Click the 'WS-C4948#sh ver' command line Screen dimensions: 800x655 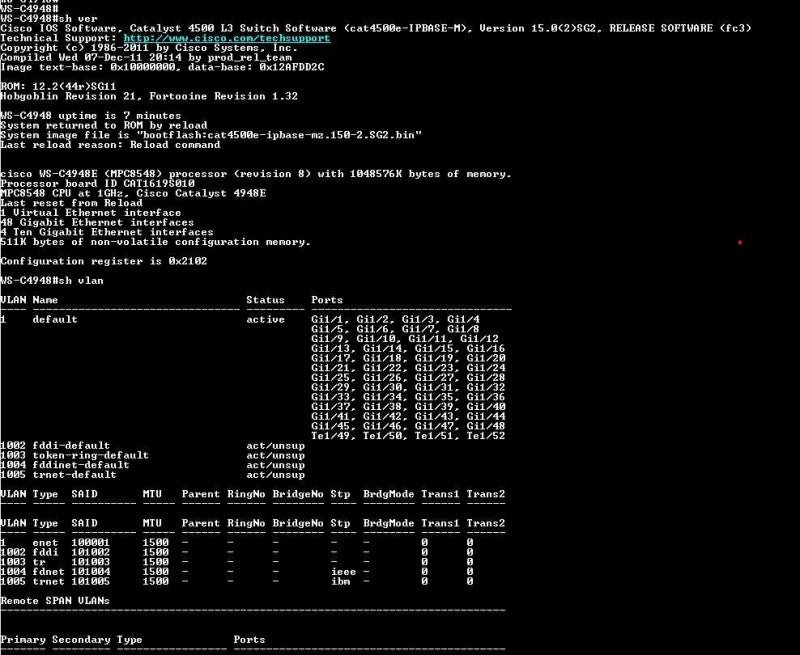point(48,19)
